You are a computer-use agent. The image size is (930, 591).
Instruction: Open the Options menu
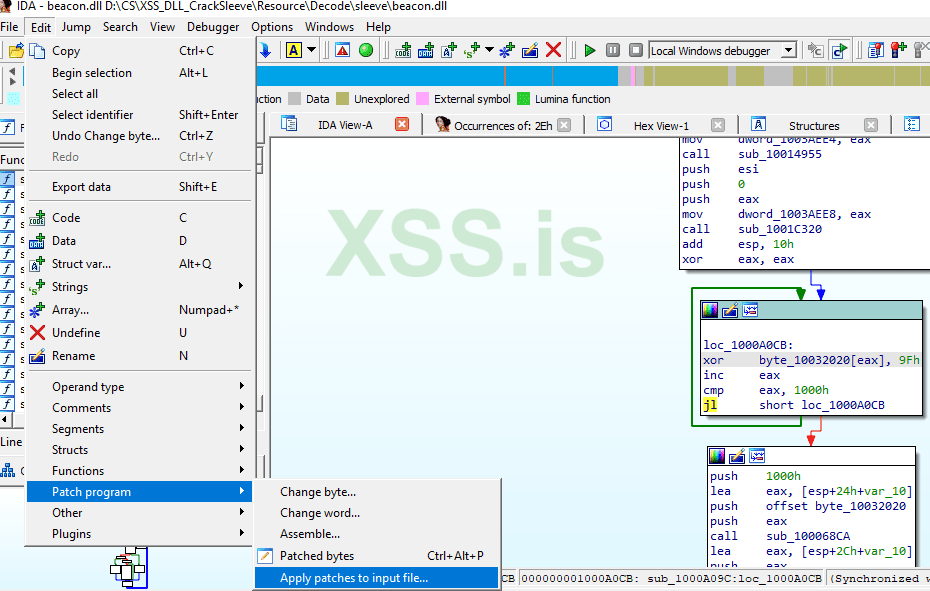272,27
